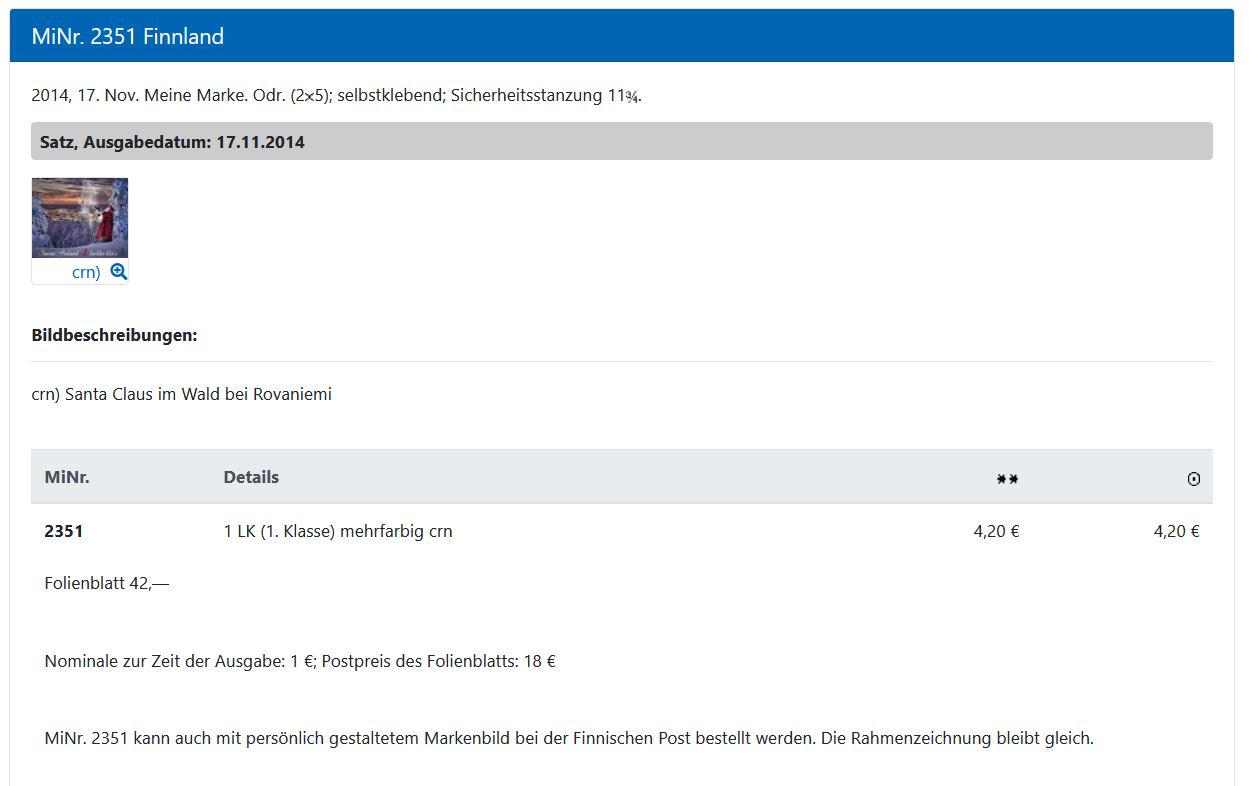Viewport: 1258px width, 786px height.
Task: Click the 'Folienblatt 42,—' line
Action: tap(107, 583)
